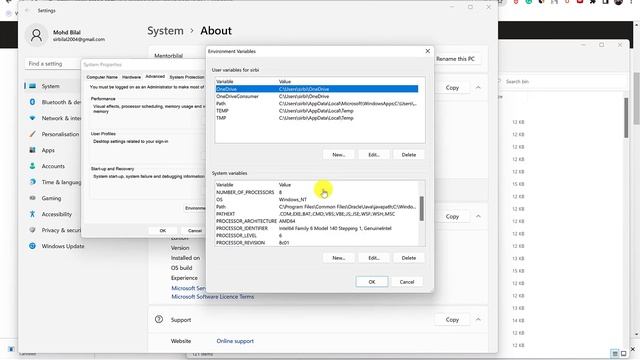Open Personalisation in Settings sidebar
The height and width of the screenshot is (360, 640).
point(53,134)
